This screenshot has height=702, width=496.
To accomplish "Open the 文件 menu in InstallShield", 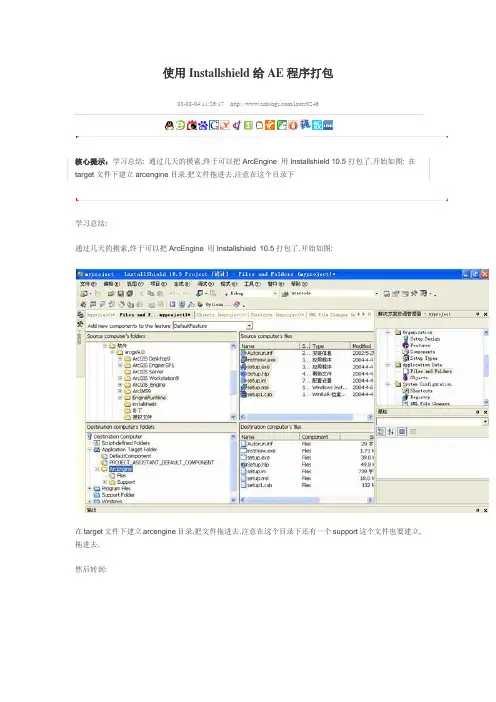I will 88,284.
